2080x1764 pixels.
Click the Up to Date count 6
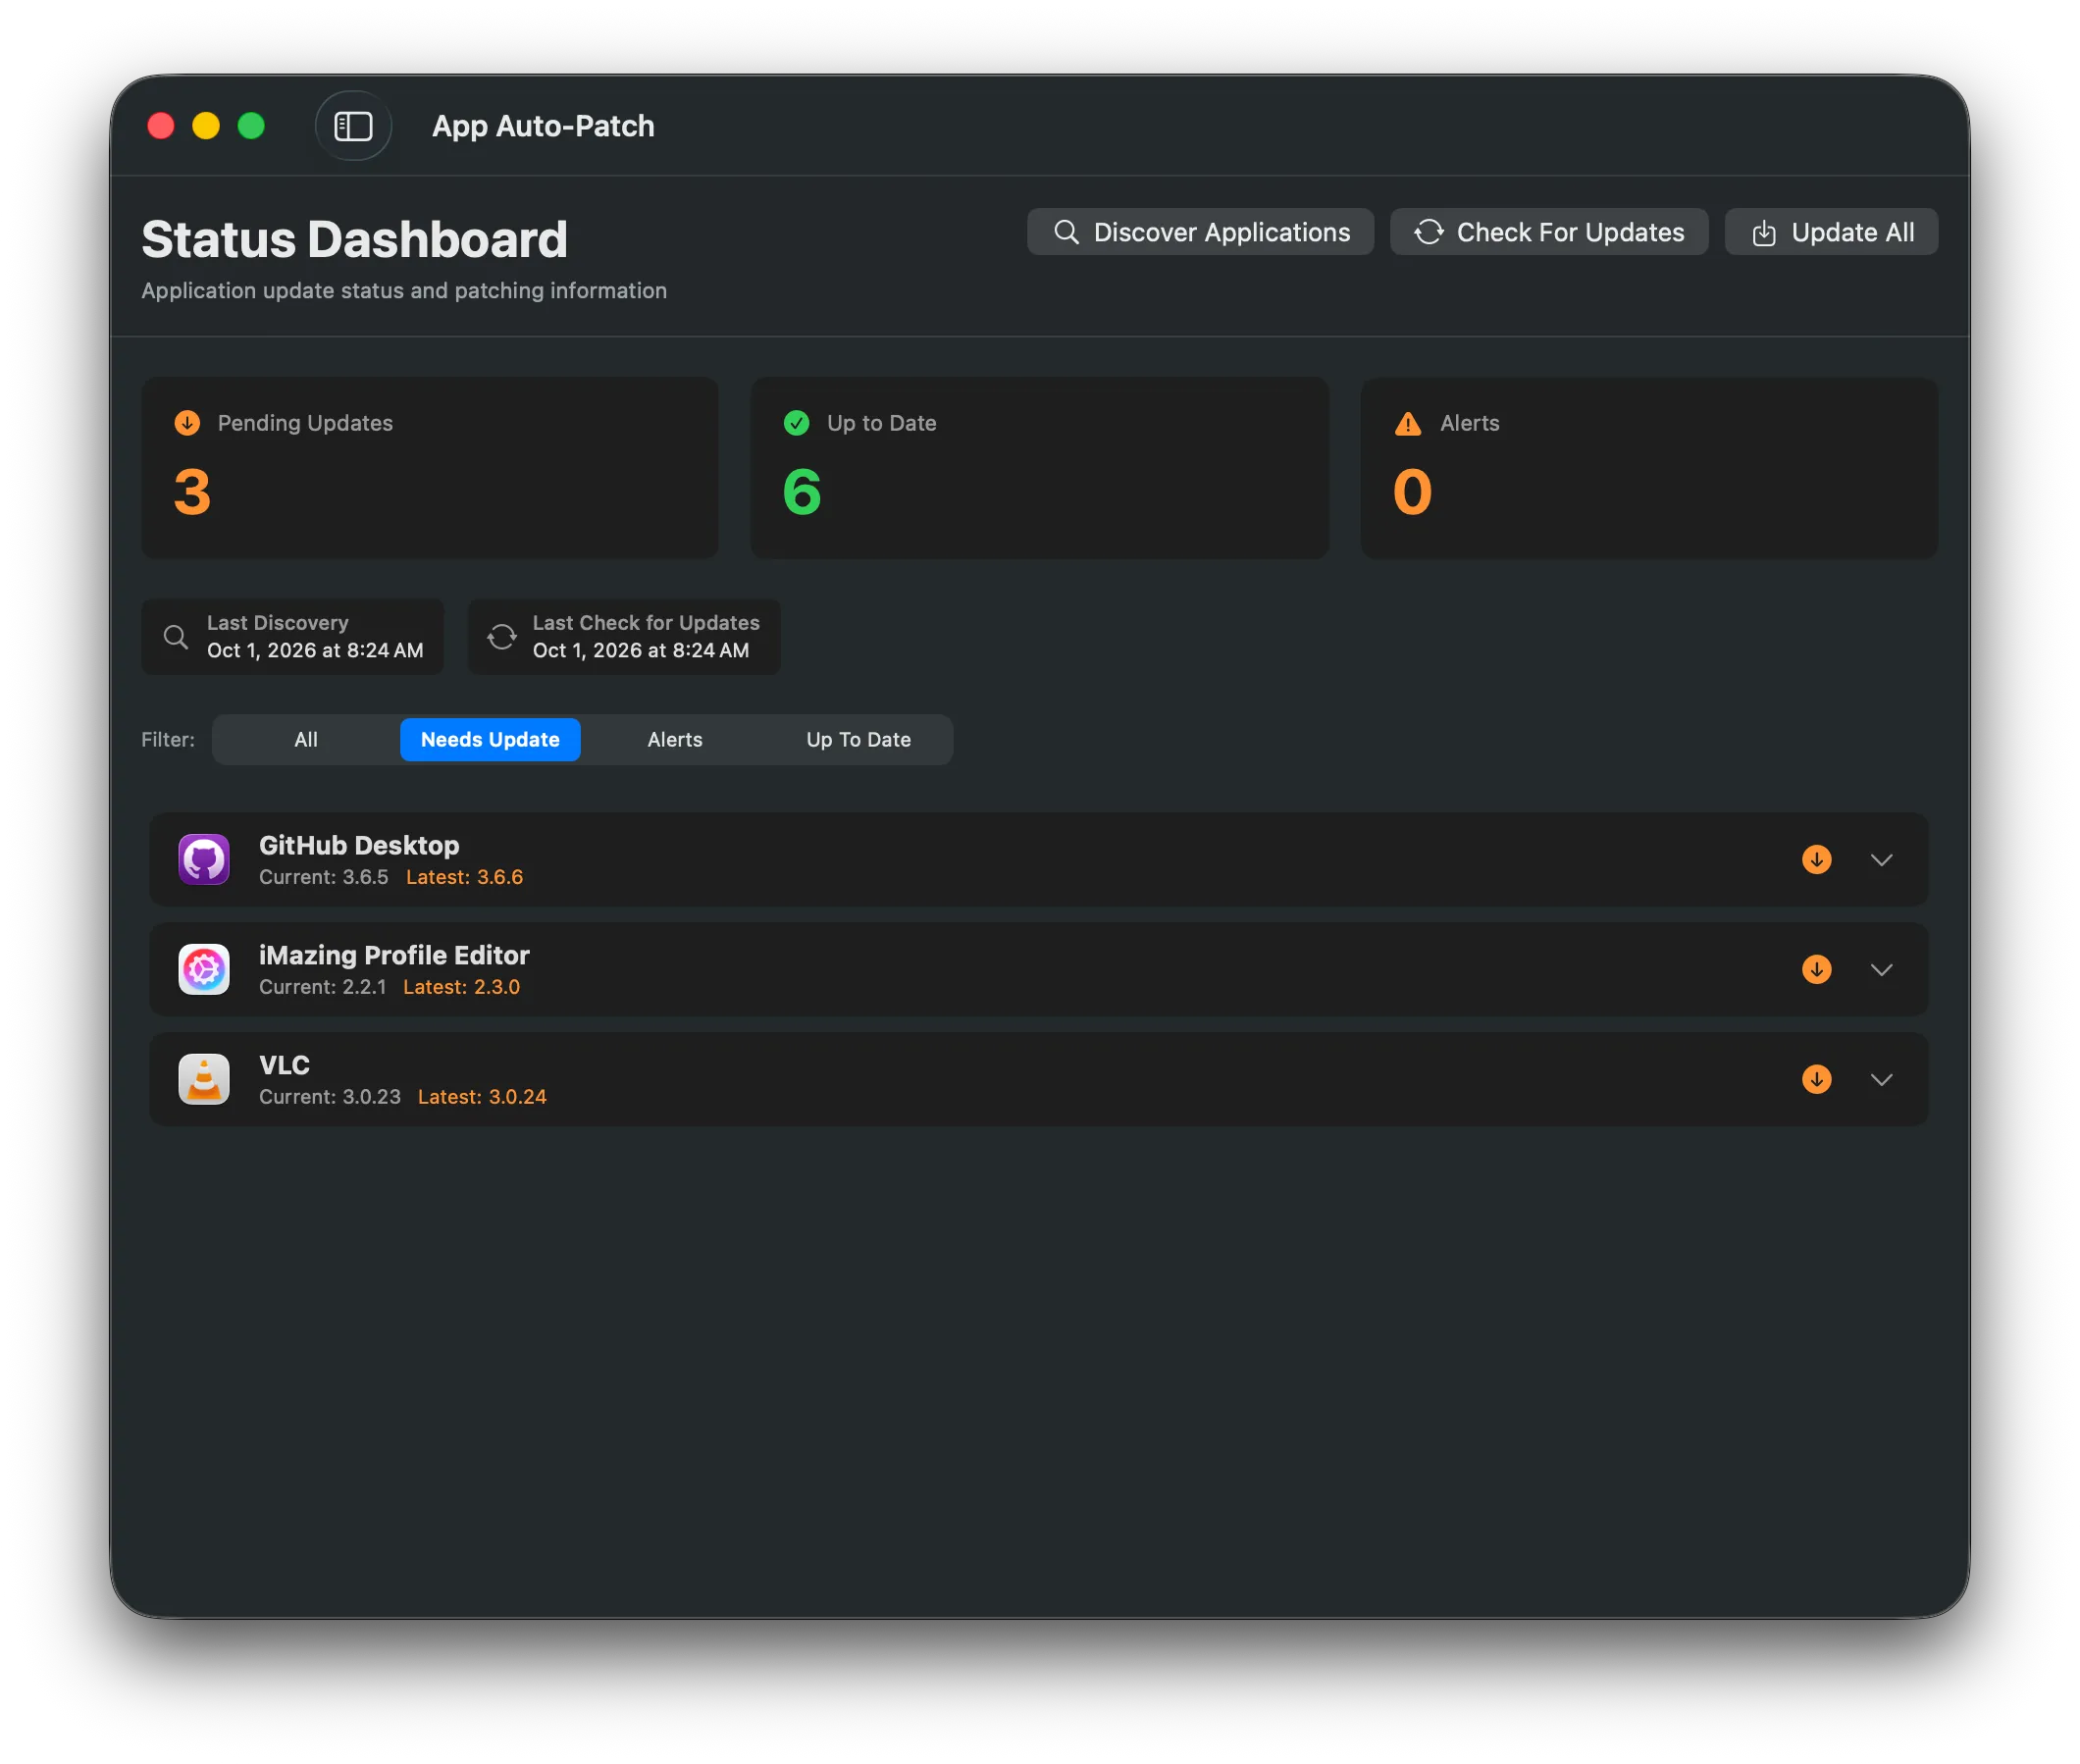(x=802, y=492)
